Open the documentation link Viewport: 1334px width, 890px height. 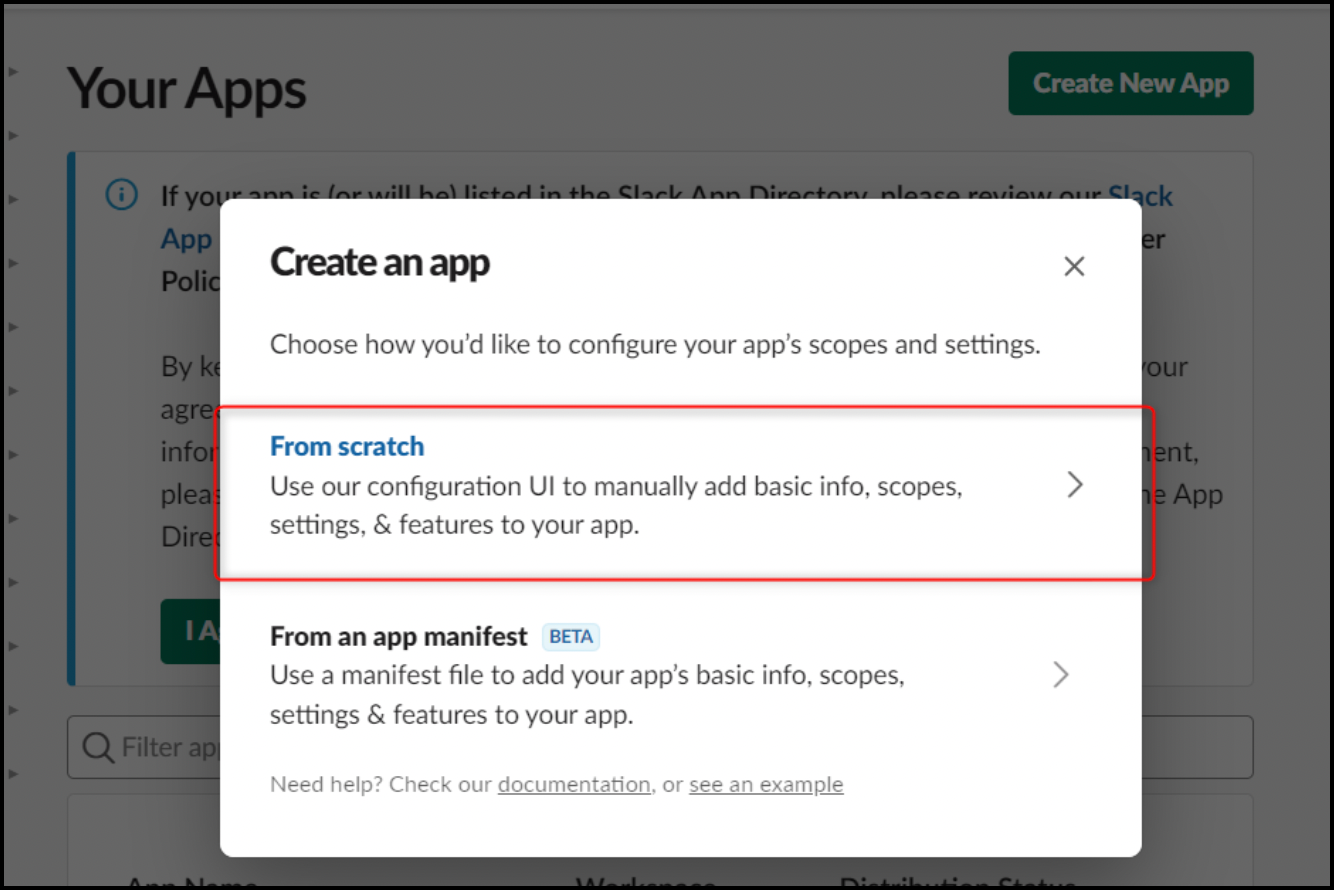574,784
